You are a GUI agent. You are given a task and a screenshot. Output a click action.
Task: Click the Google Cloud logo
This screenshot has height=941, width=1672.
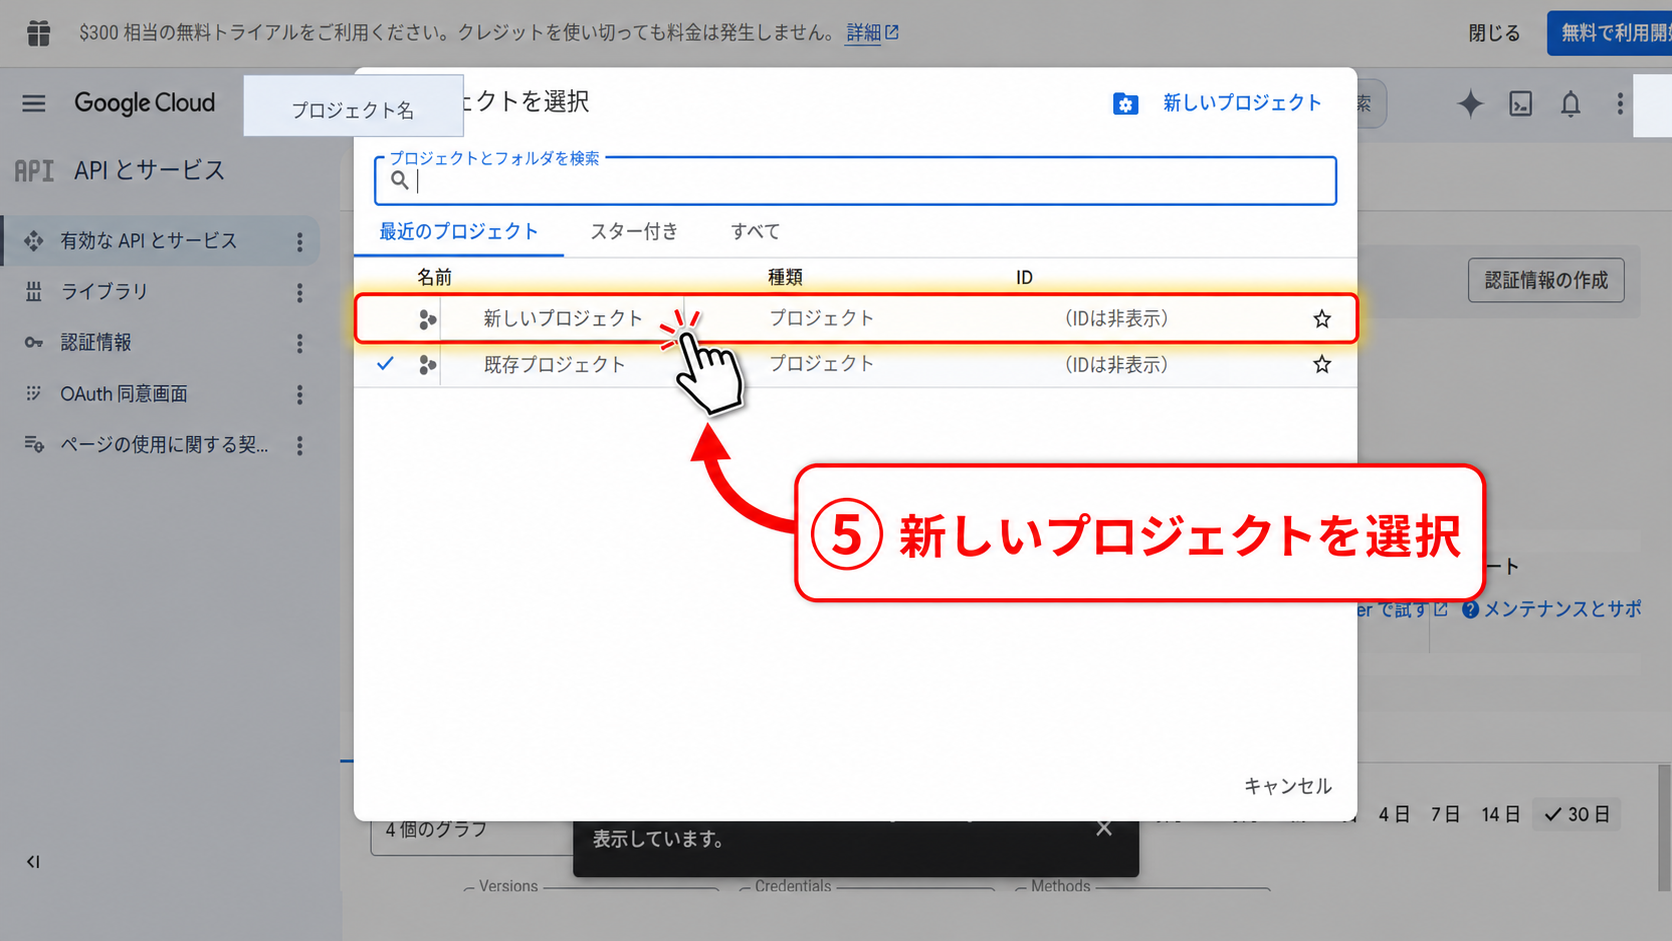tap(144, 103)
